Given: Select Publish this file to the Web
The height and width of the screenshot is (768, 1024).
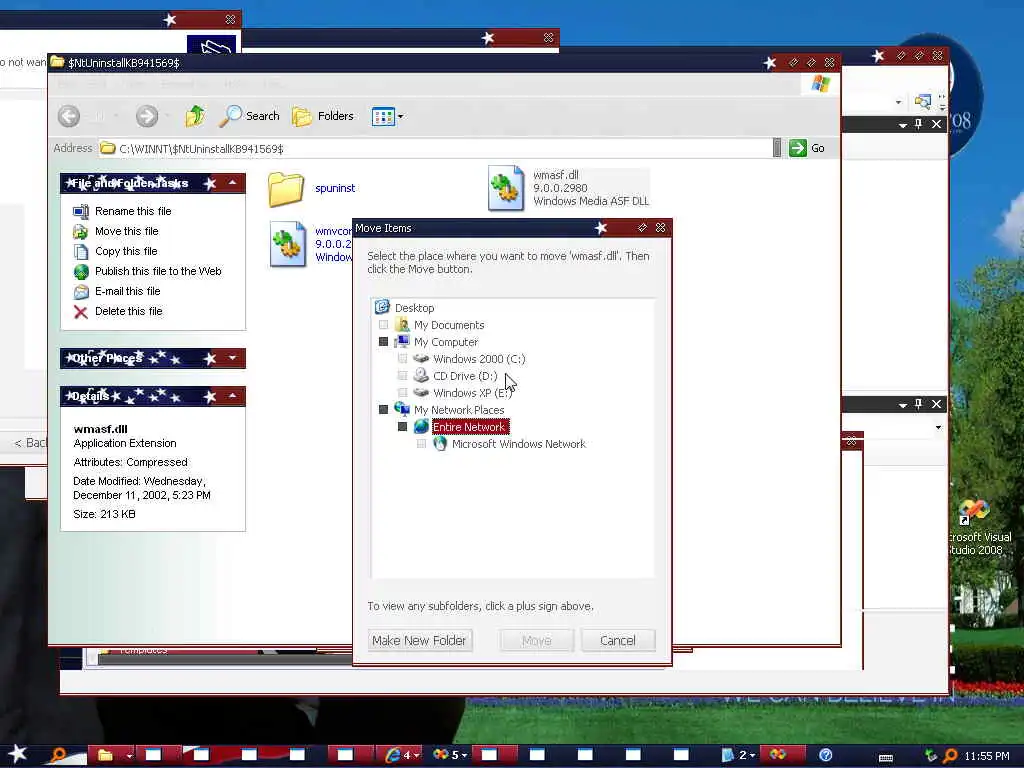Looking at the screenshot, I should [x=158, y=271].
